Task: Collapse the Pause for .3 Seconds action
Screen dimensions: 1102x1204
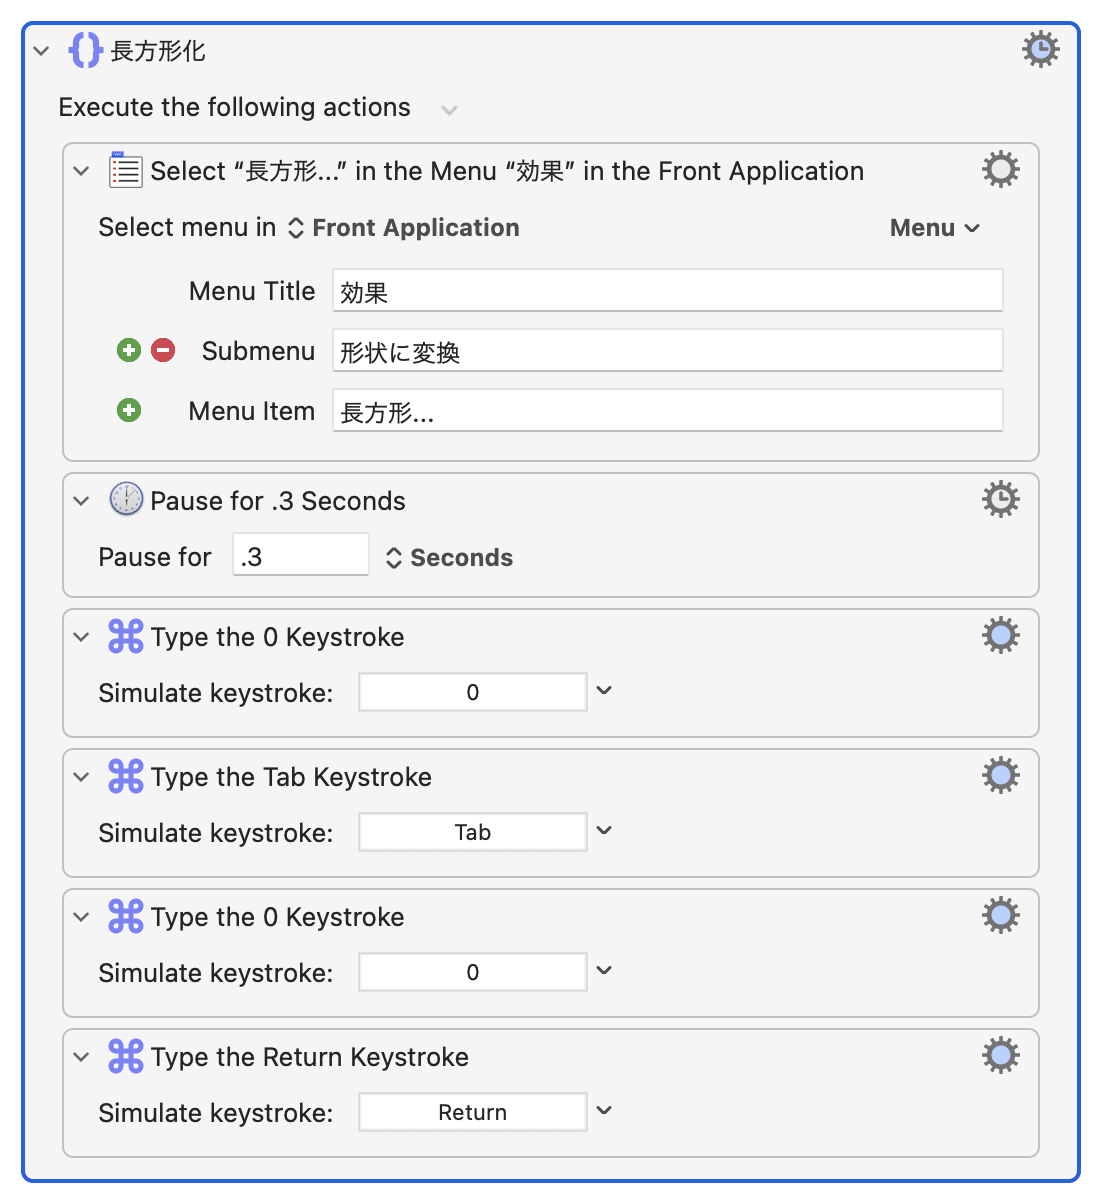Action: [81, 501]
